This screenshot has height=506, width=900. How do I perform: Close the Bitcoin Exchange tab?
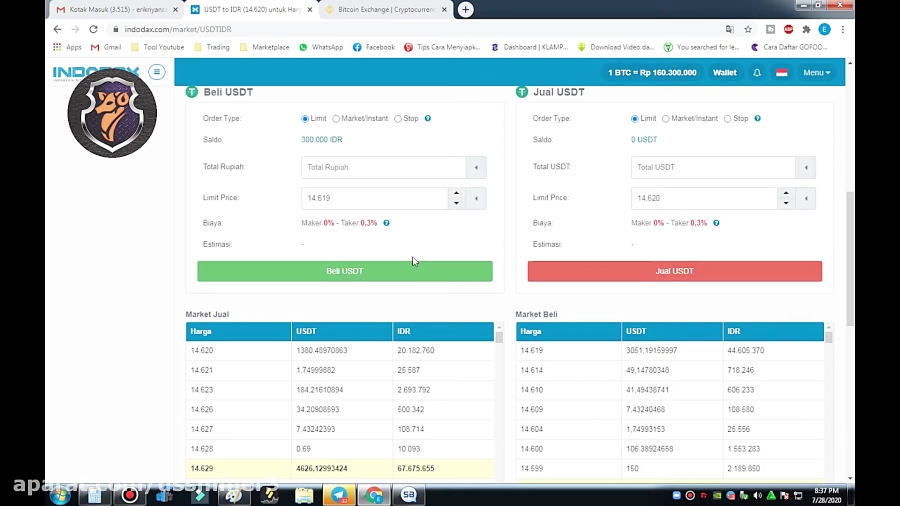pos(444,10)
